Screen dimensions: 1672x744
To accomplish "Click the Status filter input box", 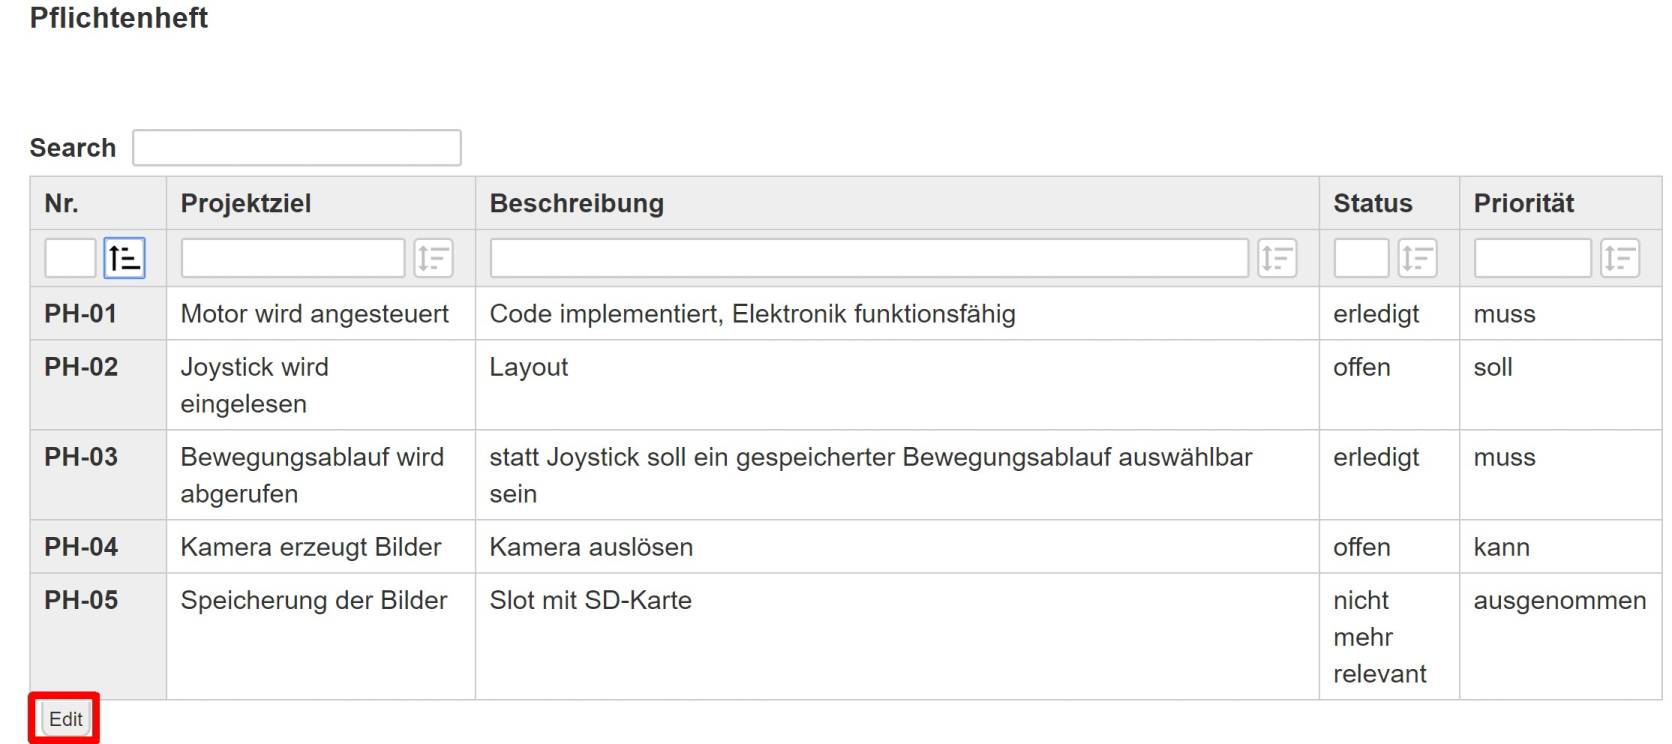I will click(x=1361, y=258).
